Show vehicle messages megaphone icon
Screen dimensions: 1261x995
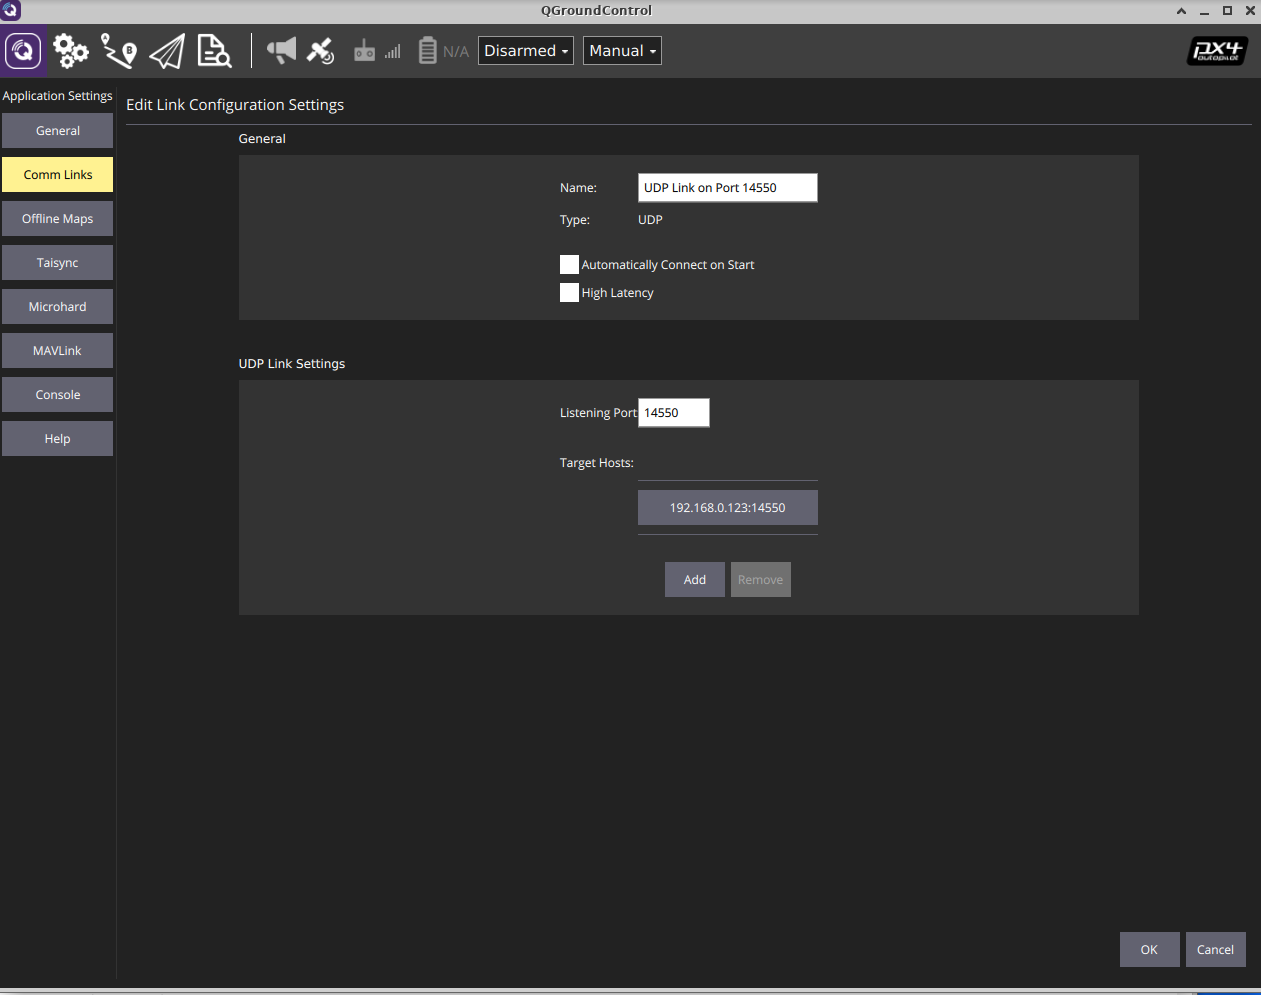pos(281,50)
